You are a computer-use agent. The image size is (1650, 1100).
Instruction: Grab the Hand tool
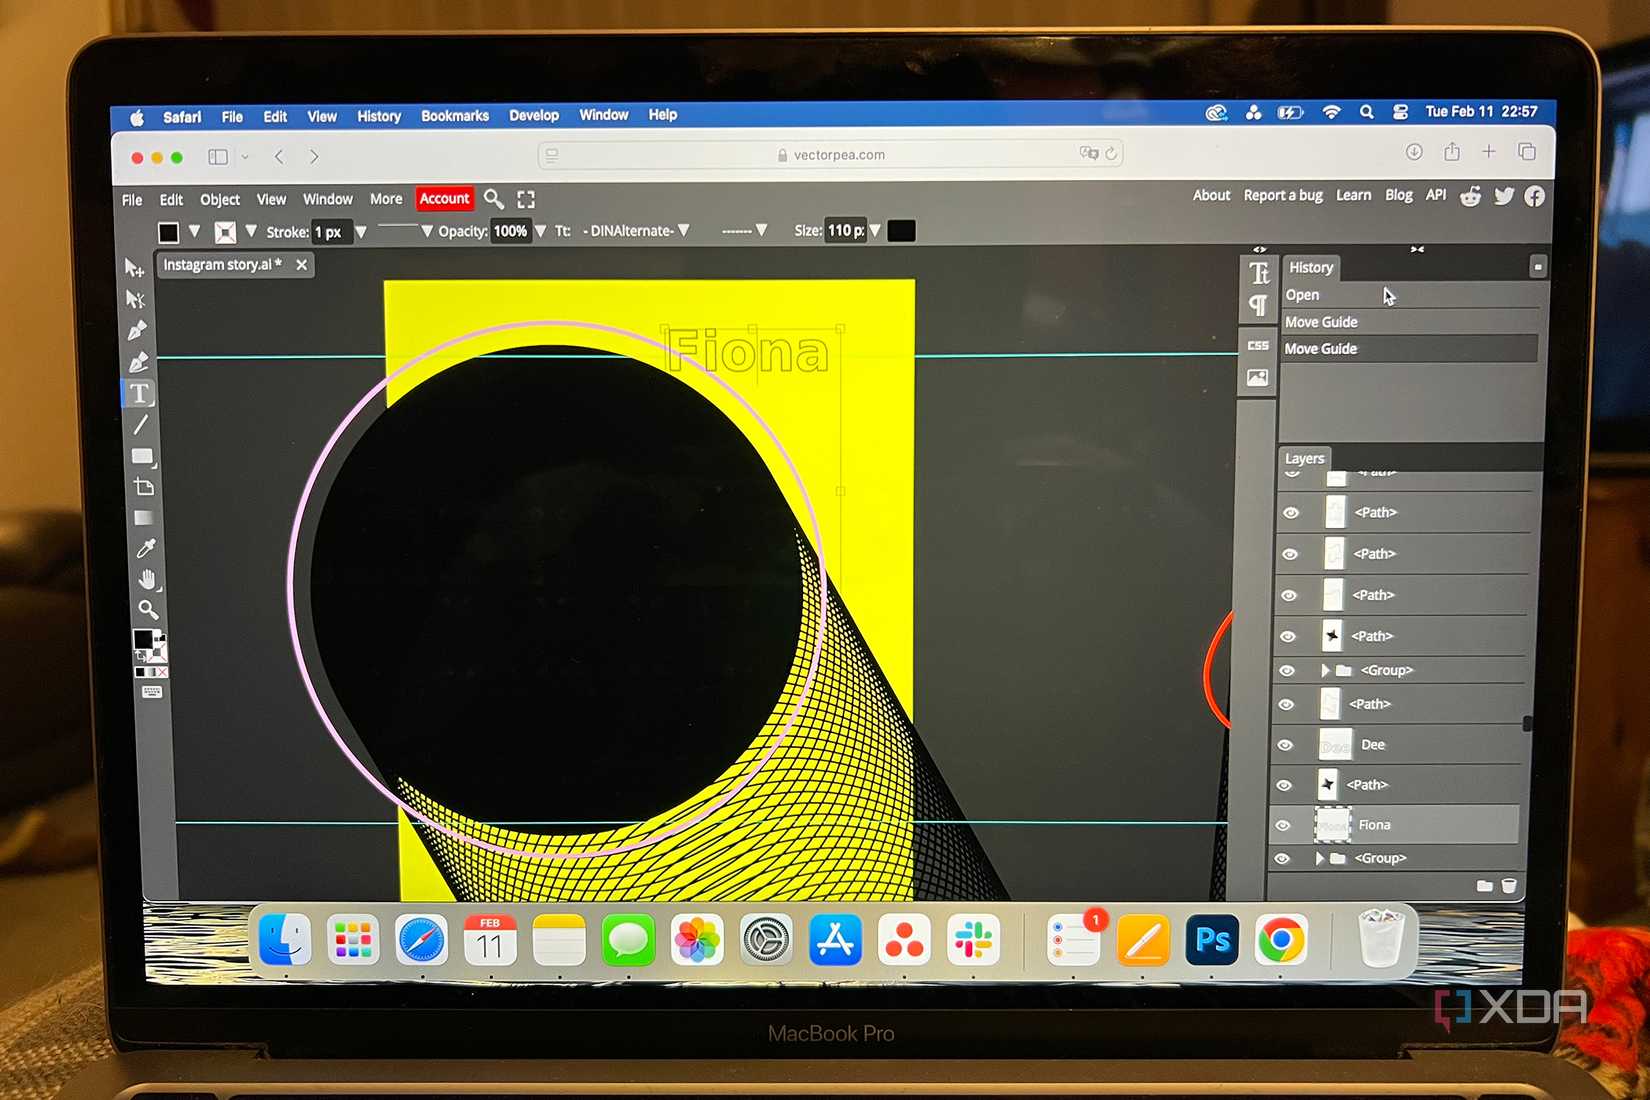coord(147,578)
